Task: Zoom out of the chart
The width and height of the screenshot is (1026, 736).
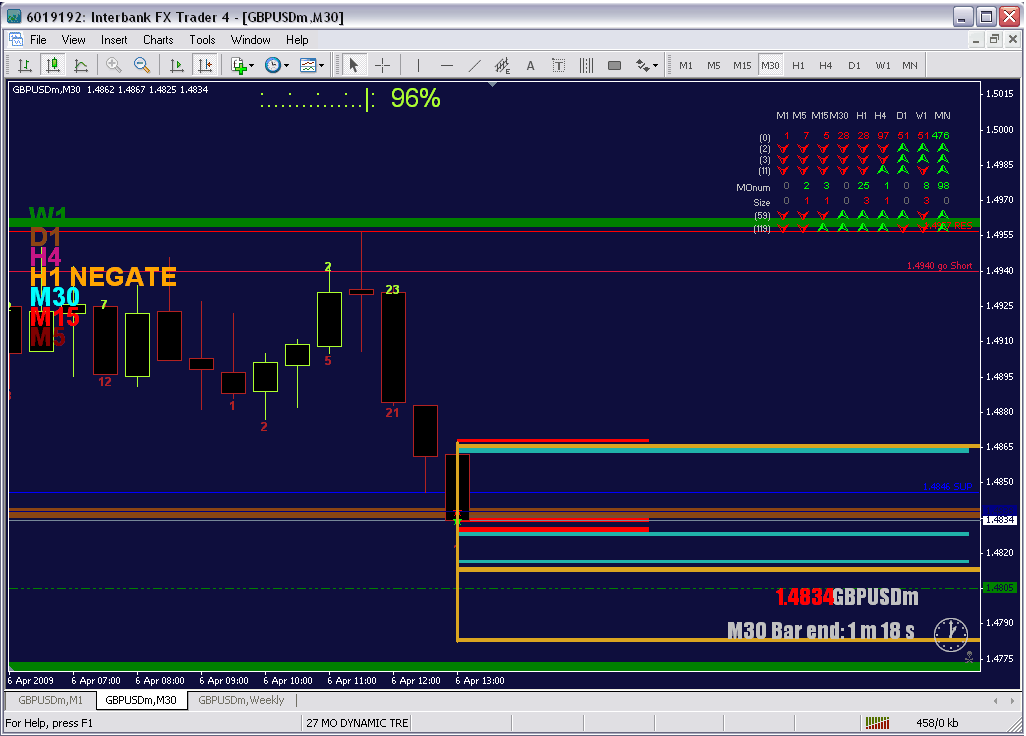Action: point(142,65)
